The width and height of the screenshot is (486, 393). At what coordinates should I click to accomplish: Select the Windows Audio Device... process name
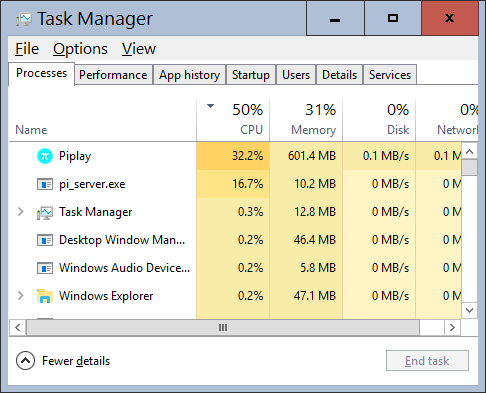coord(124,268)
